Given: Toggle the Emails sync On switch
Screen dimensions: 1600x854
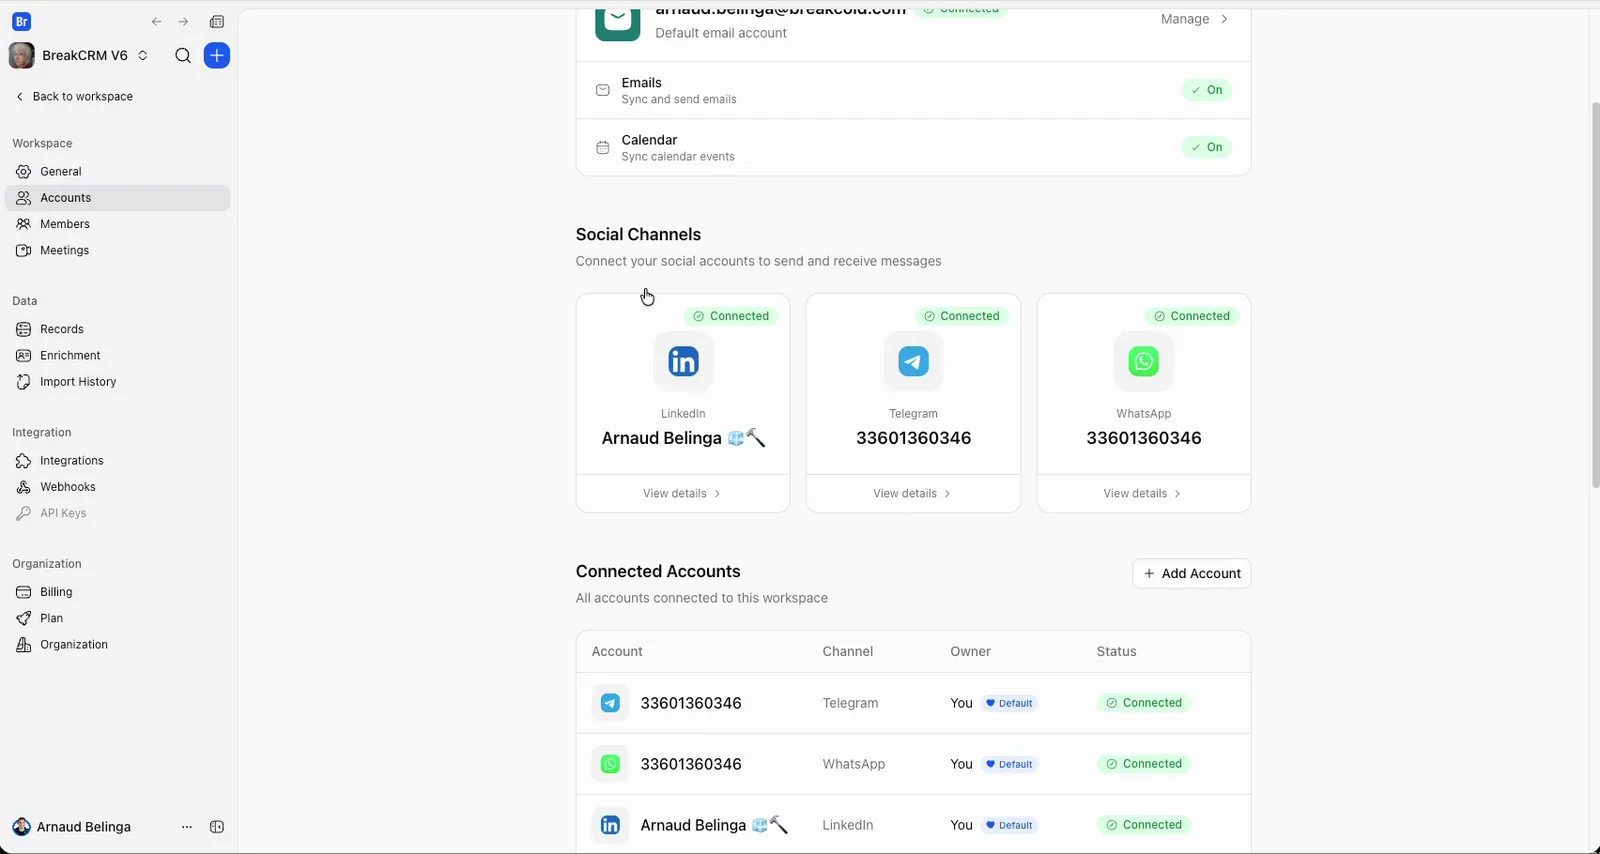Looking at the screenshot, I should click(x=1207, y=90).
